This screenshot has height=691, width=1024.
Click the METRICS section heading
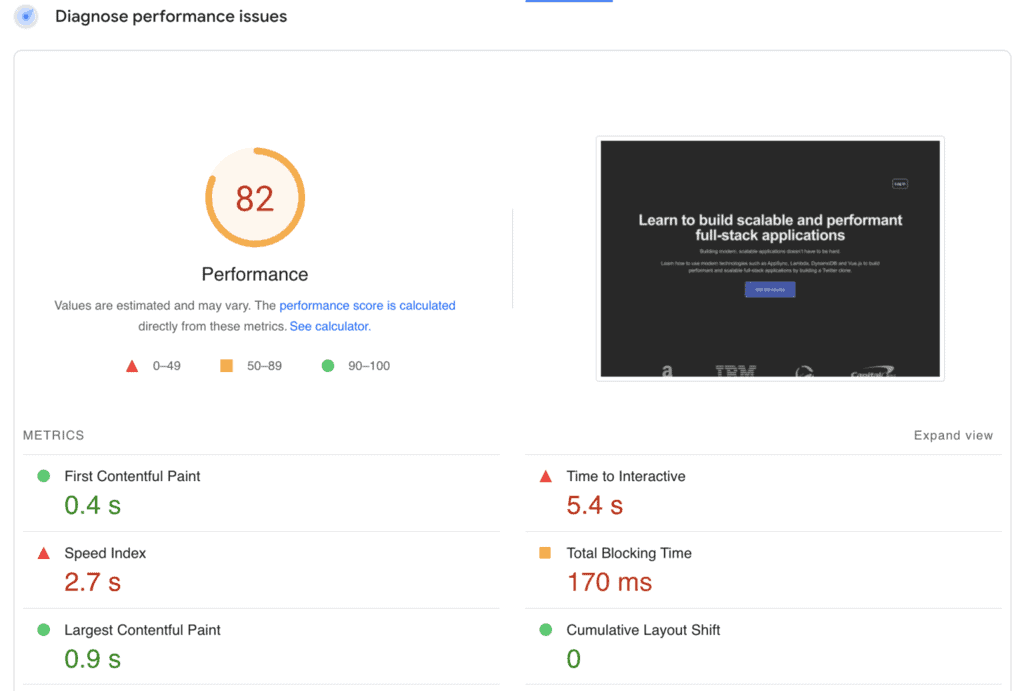[x=53, y=435]
